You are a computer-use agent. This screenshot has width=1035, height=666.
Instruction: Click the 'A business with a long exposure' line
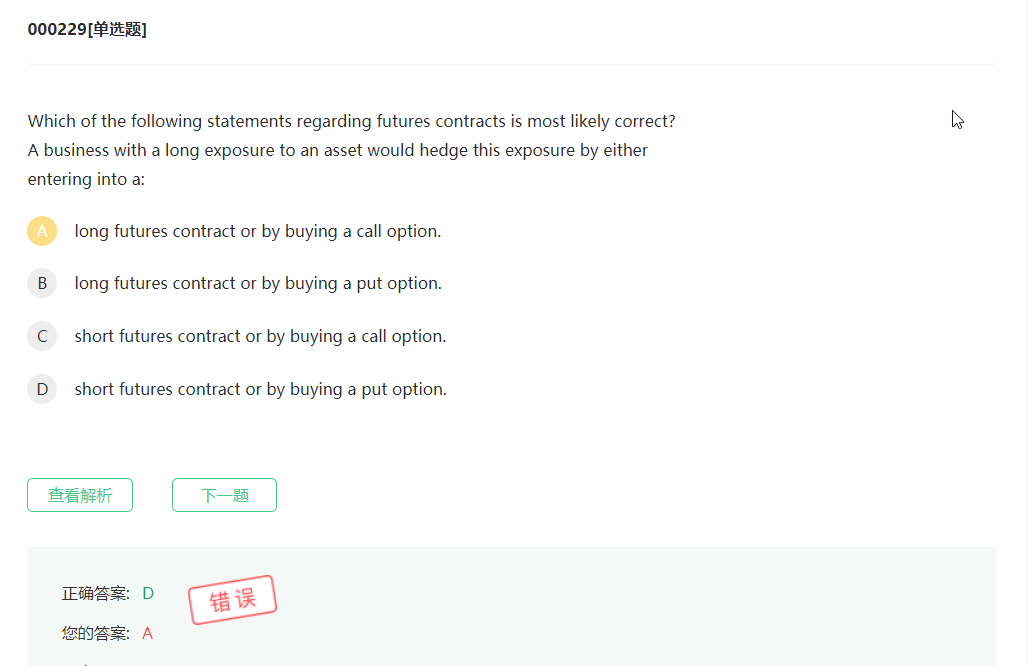[337, 150]
